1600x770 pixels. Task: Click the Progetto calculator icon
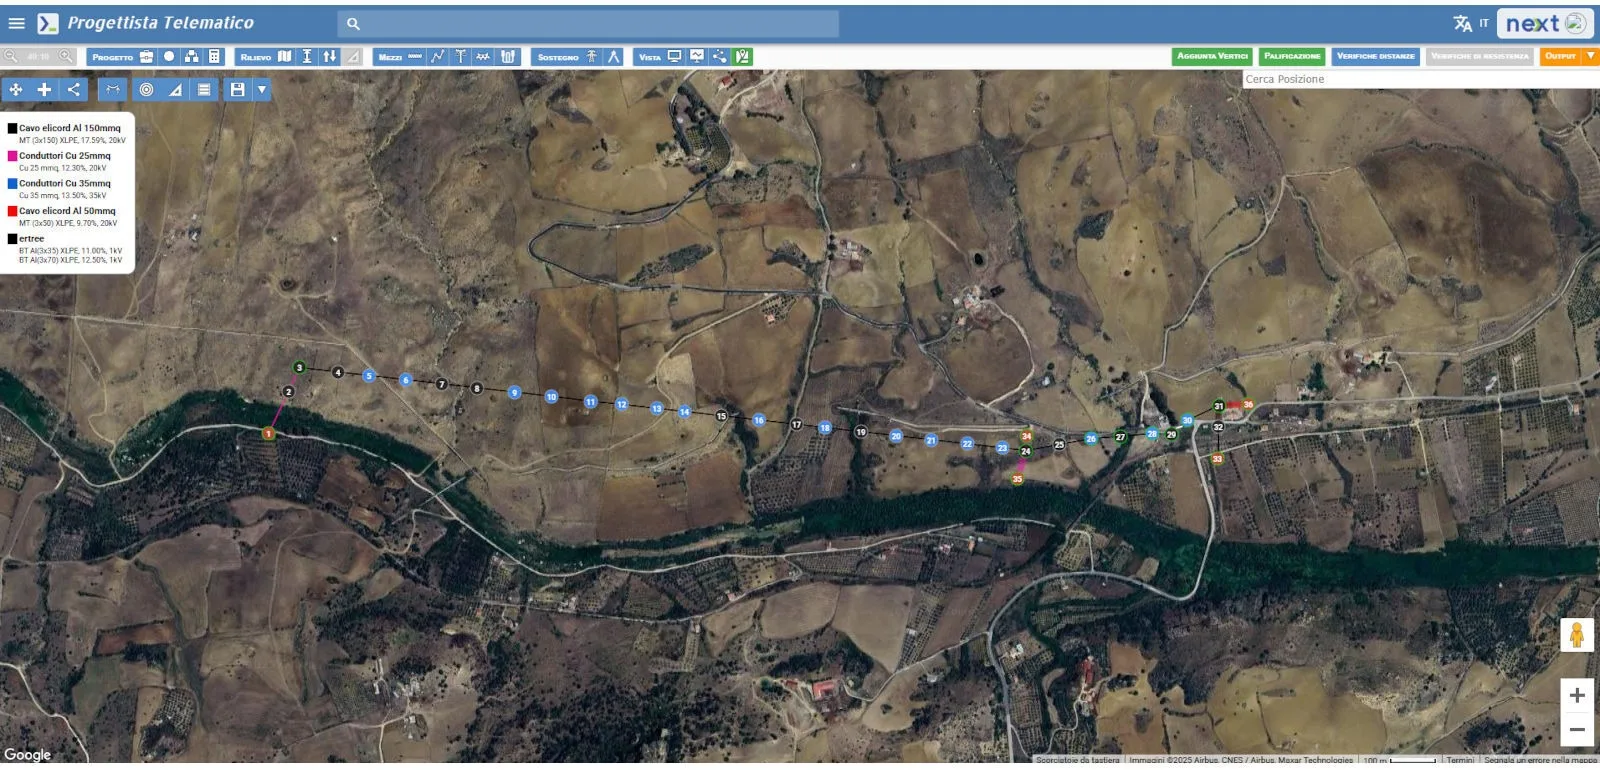point(214,57)
